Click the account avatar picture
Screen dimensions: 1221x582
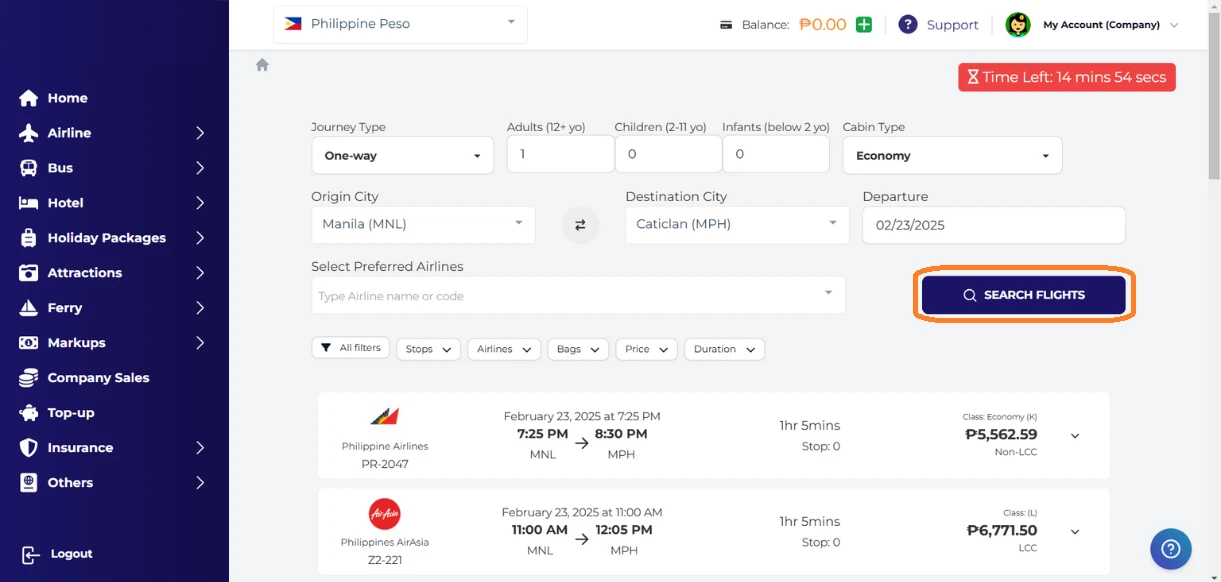pyautogui.click(x=1018, y=25)
